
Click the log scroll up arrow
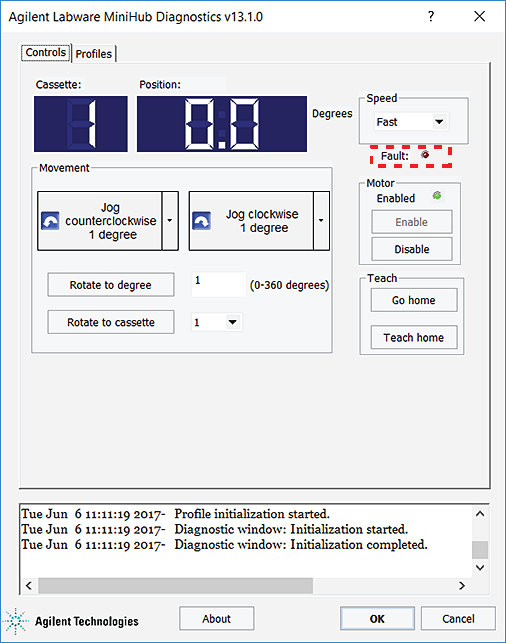coord(480,514)
